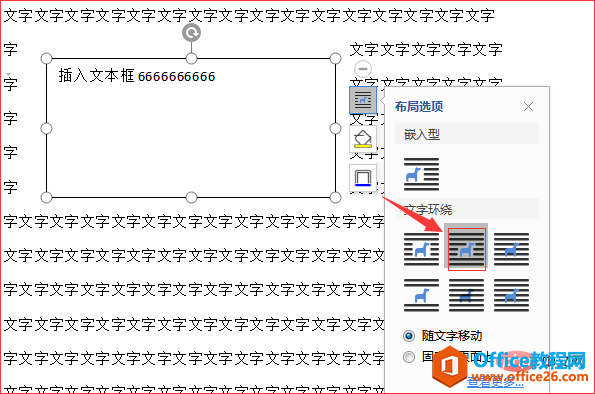Choose the square 四周型 text wrapping icon
595x394 pixels.
point(421,249)
